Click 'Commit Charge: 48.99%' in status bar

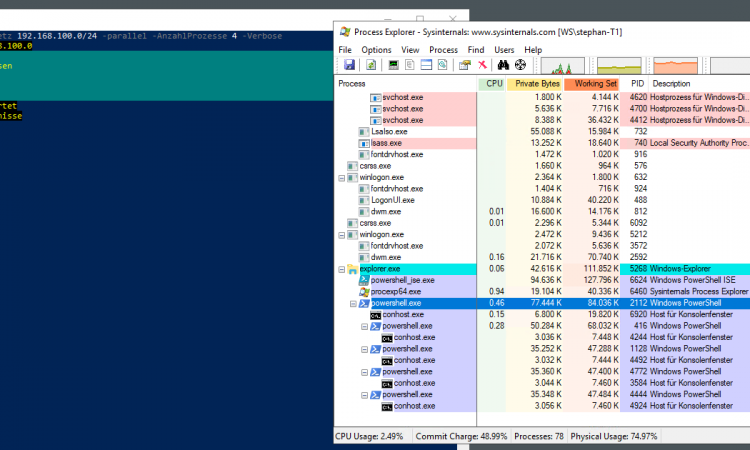point(461,436)
